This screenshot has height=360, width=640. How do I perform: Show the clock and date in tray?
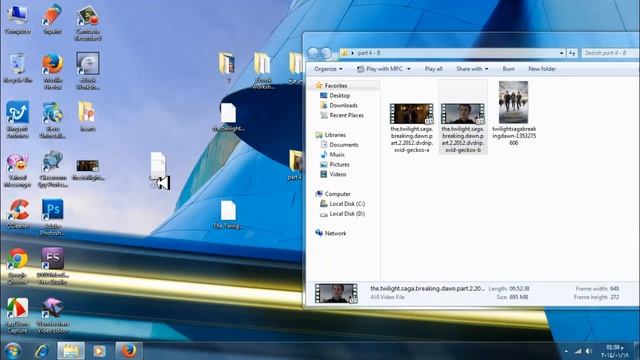(615, 351)
